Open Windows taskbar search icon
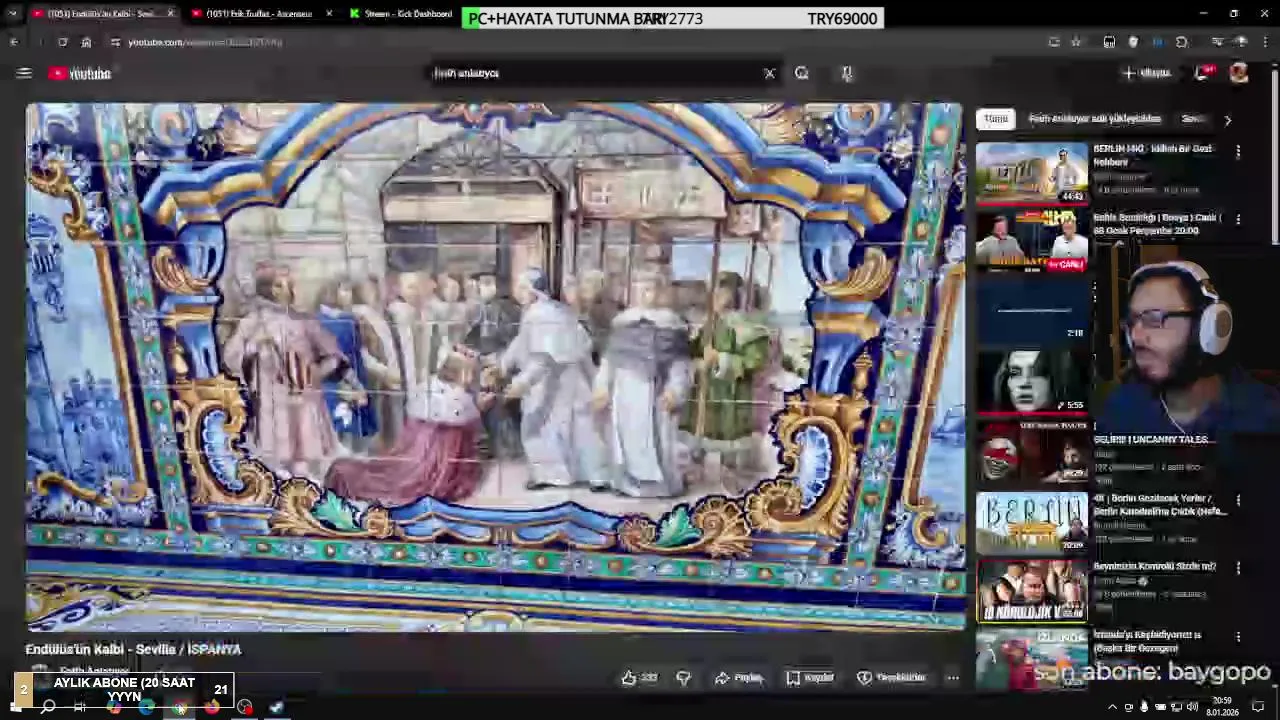This screenshot has width=1280, height=720. tap(47, 708)
